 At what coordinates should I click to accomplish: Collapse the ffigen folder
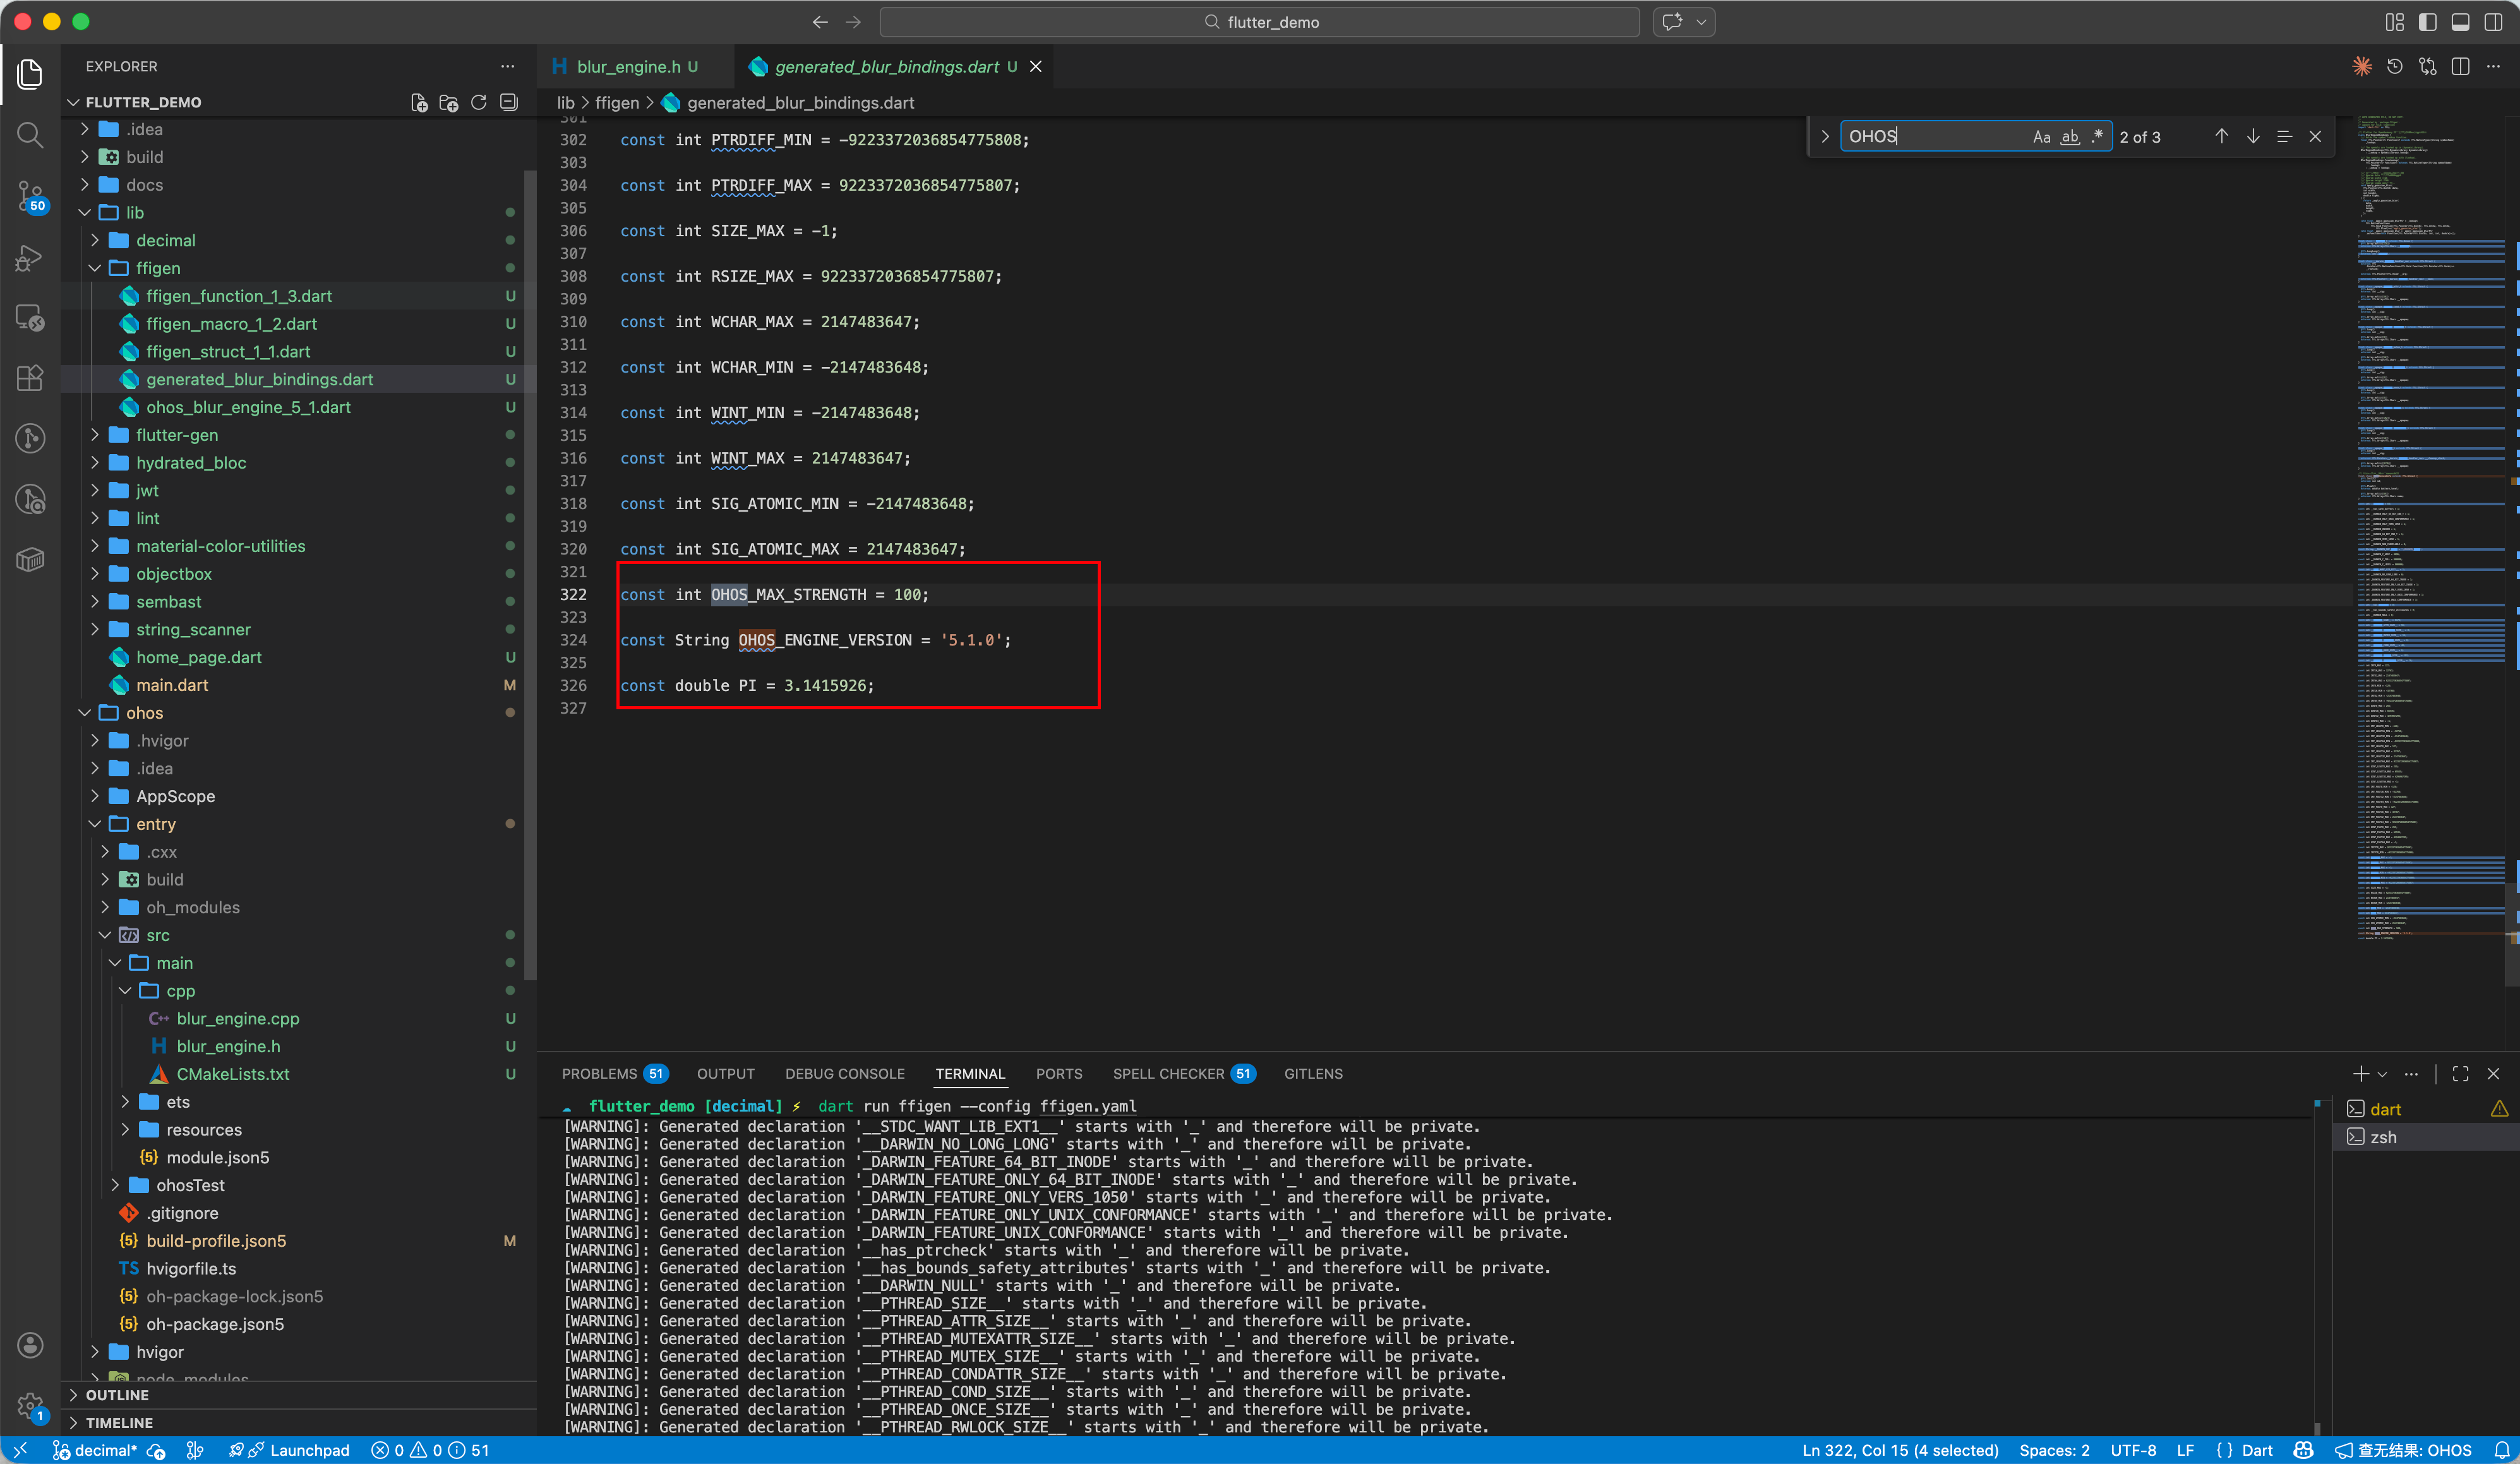[x=158, y=268]
